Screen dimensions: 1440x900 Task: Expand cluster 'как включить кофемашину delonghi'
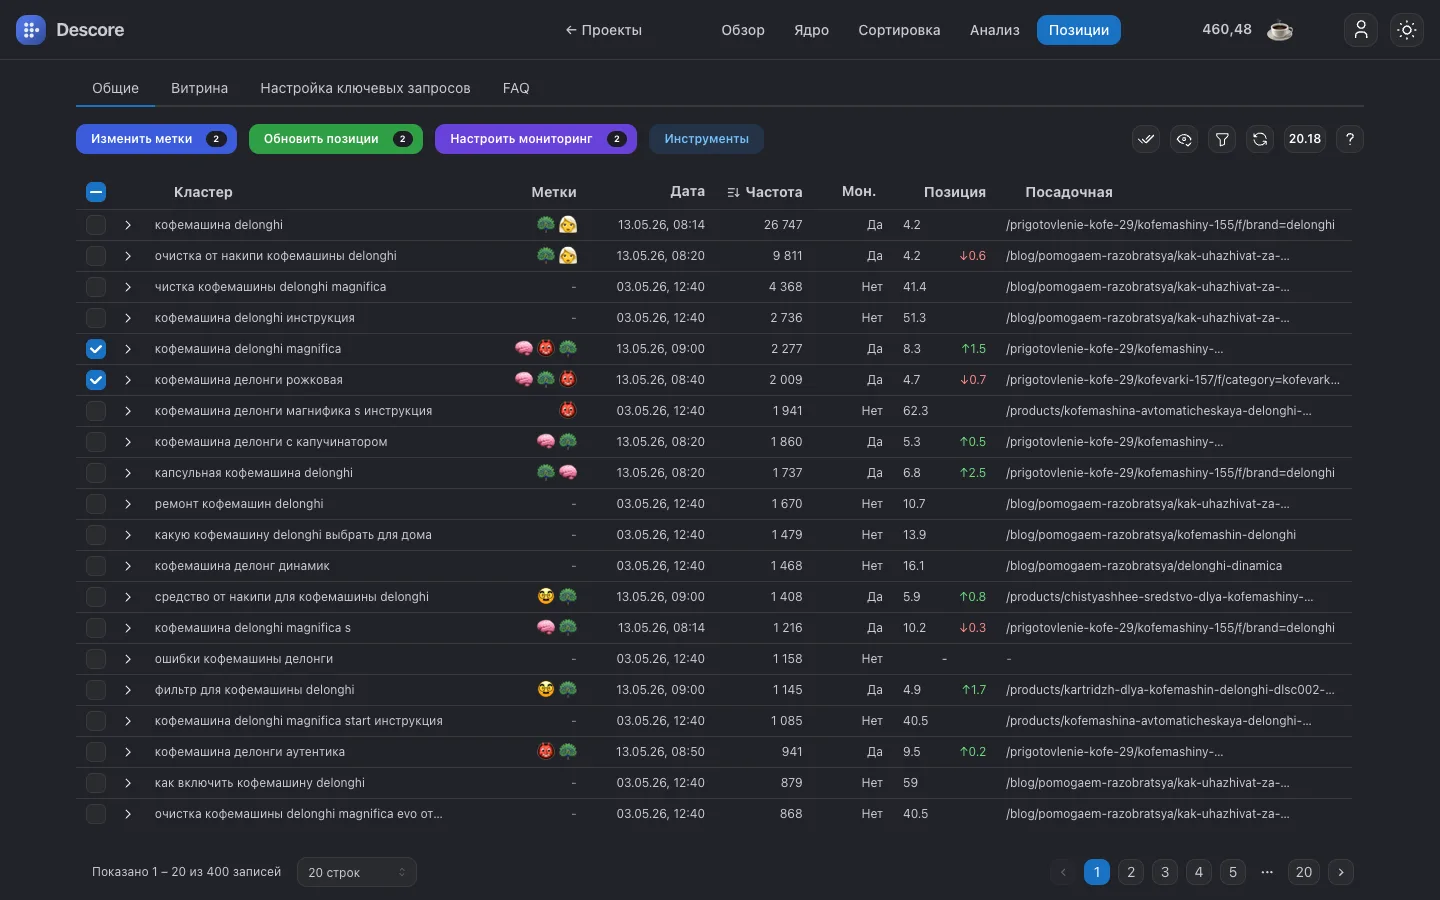128,783
